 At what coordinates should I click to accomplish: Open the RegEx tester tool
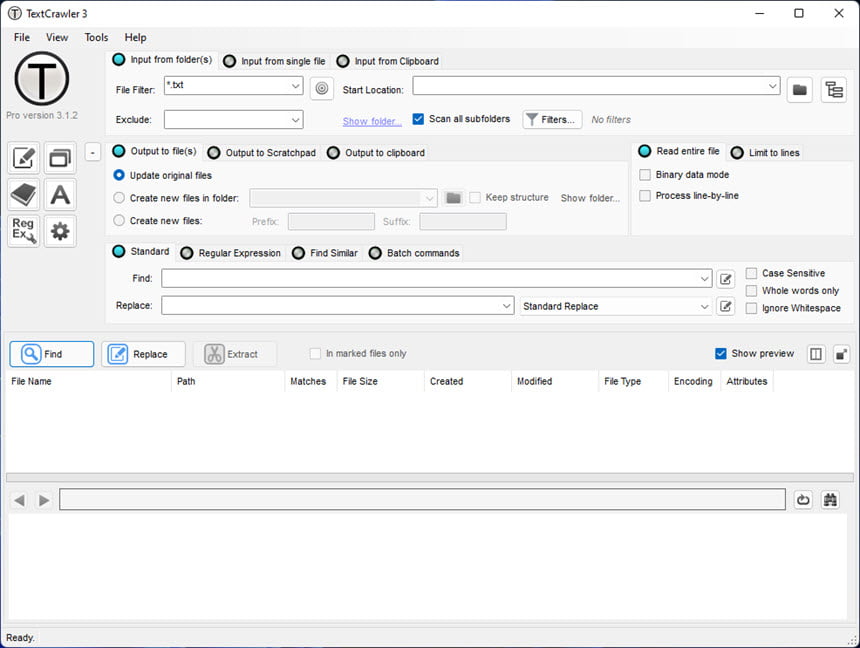(x=24, y=230)
